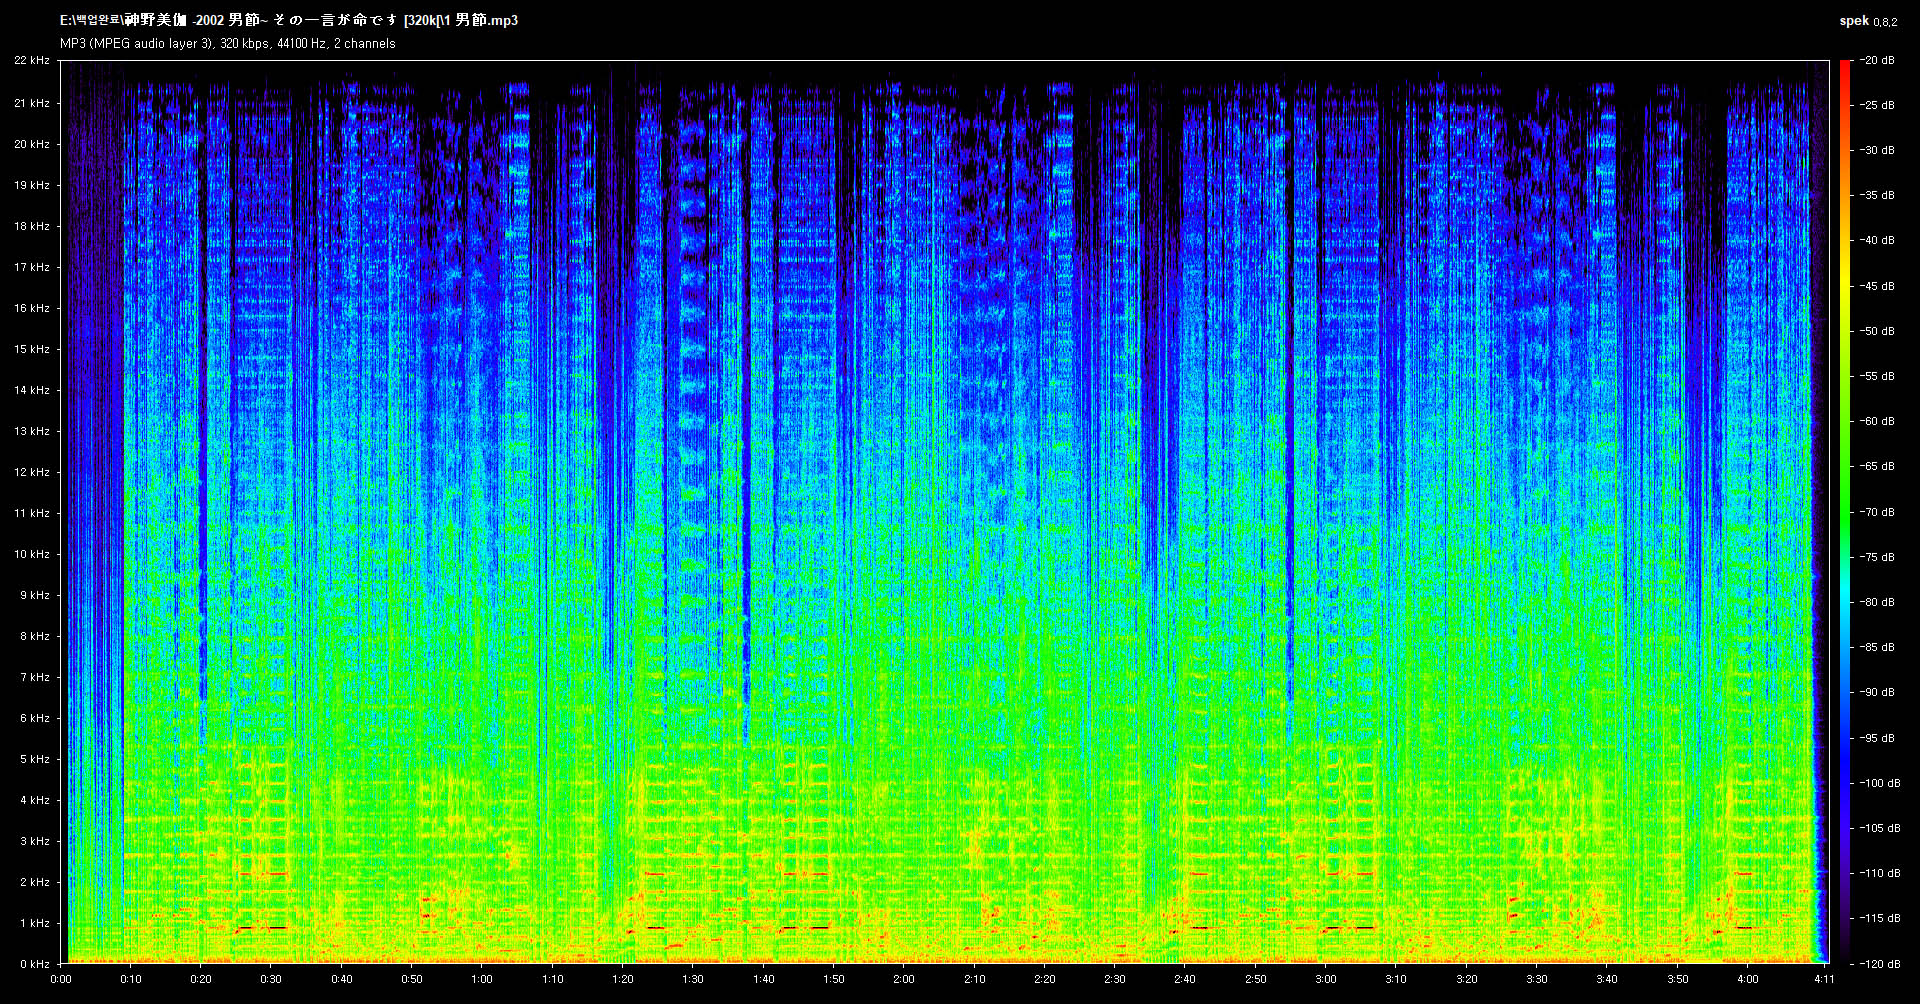Click the 20 kHz frequency label
Image resolution: width=1920 pixels, height=1004 pixels.
pyautogui.click(x=32, y=144)
